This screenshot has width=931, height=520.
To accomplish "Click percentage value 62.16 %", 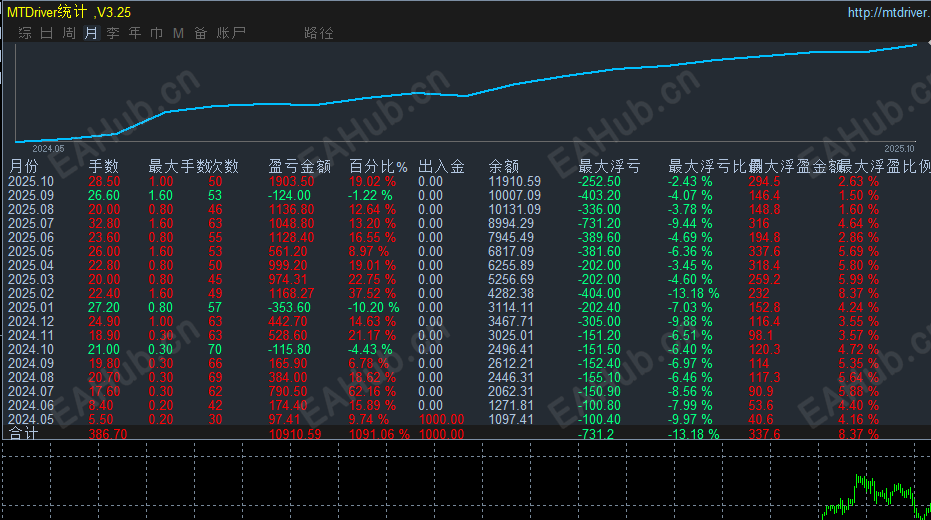I will [372, 392].
